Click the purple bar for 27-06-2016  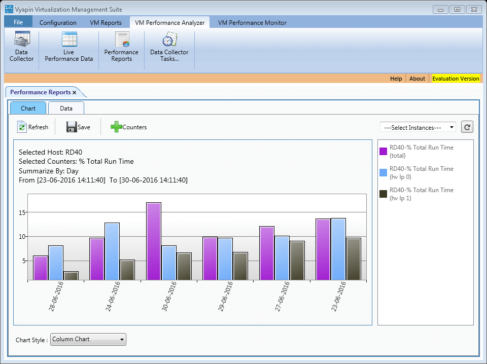click(x=267, y=253)
